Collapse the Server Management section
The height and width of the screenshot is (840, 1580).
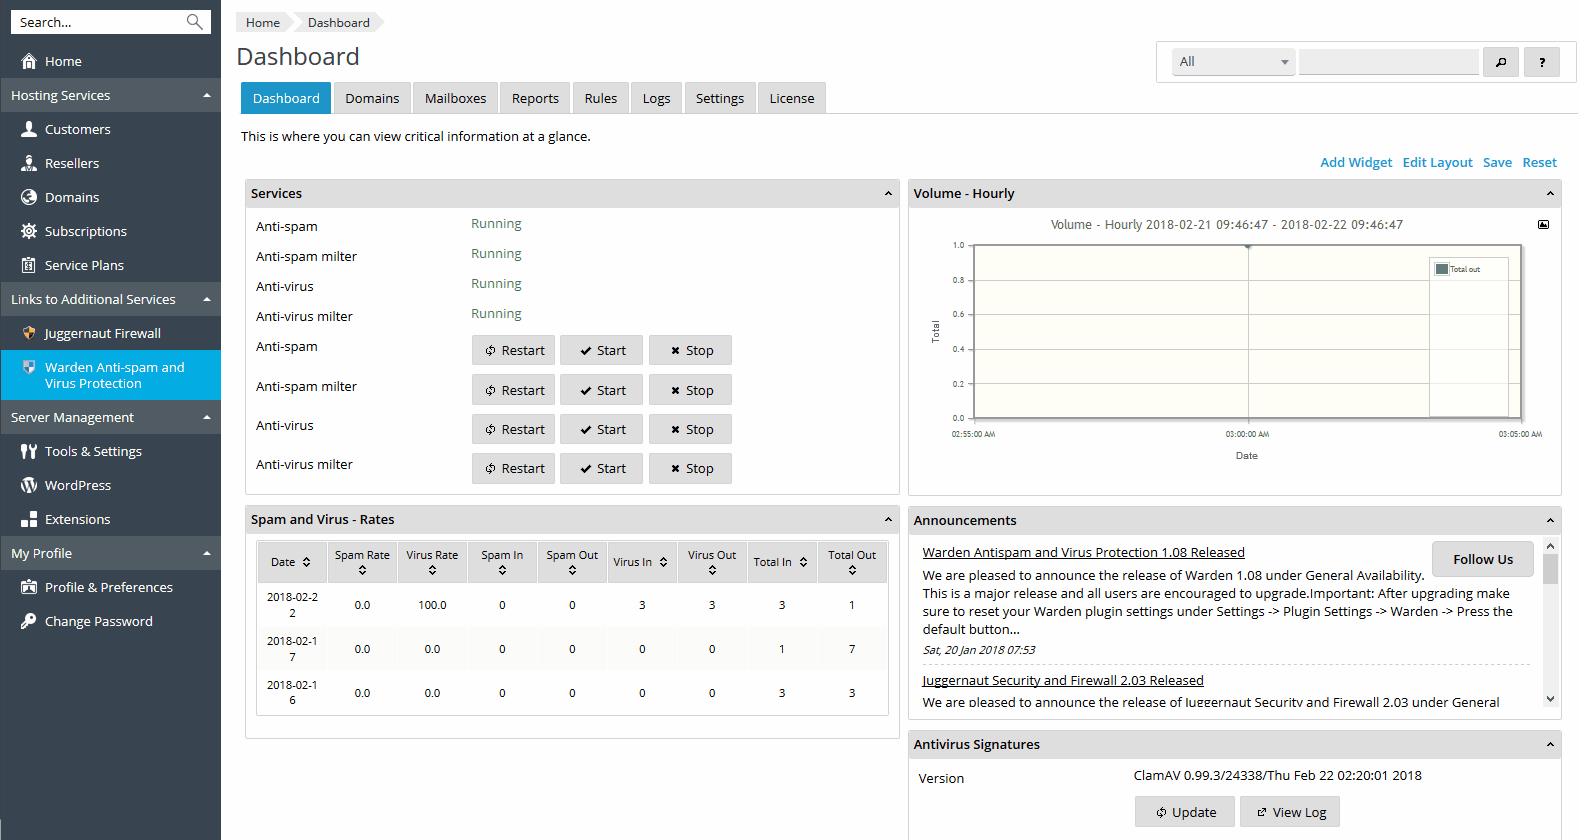tap(207, 417)
